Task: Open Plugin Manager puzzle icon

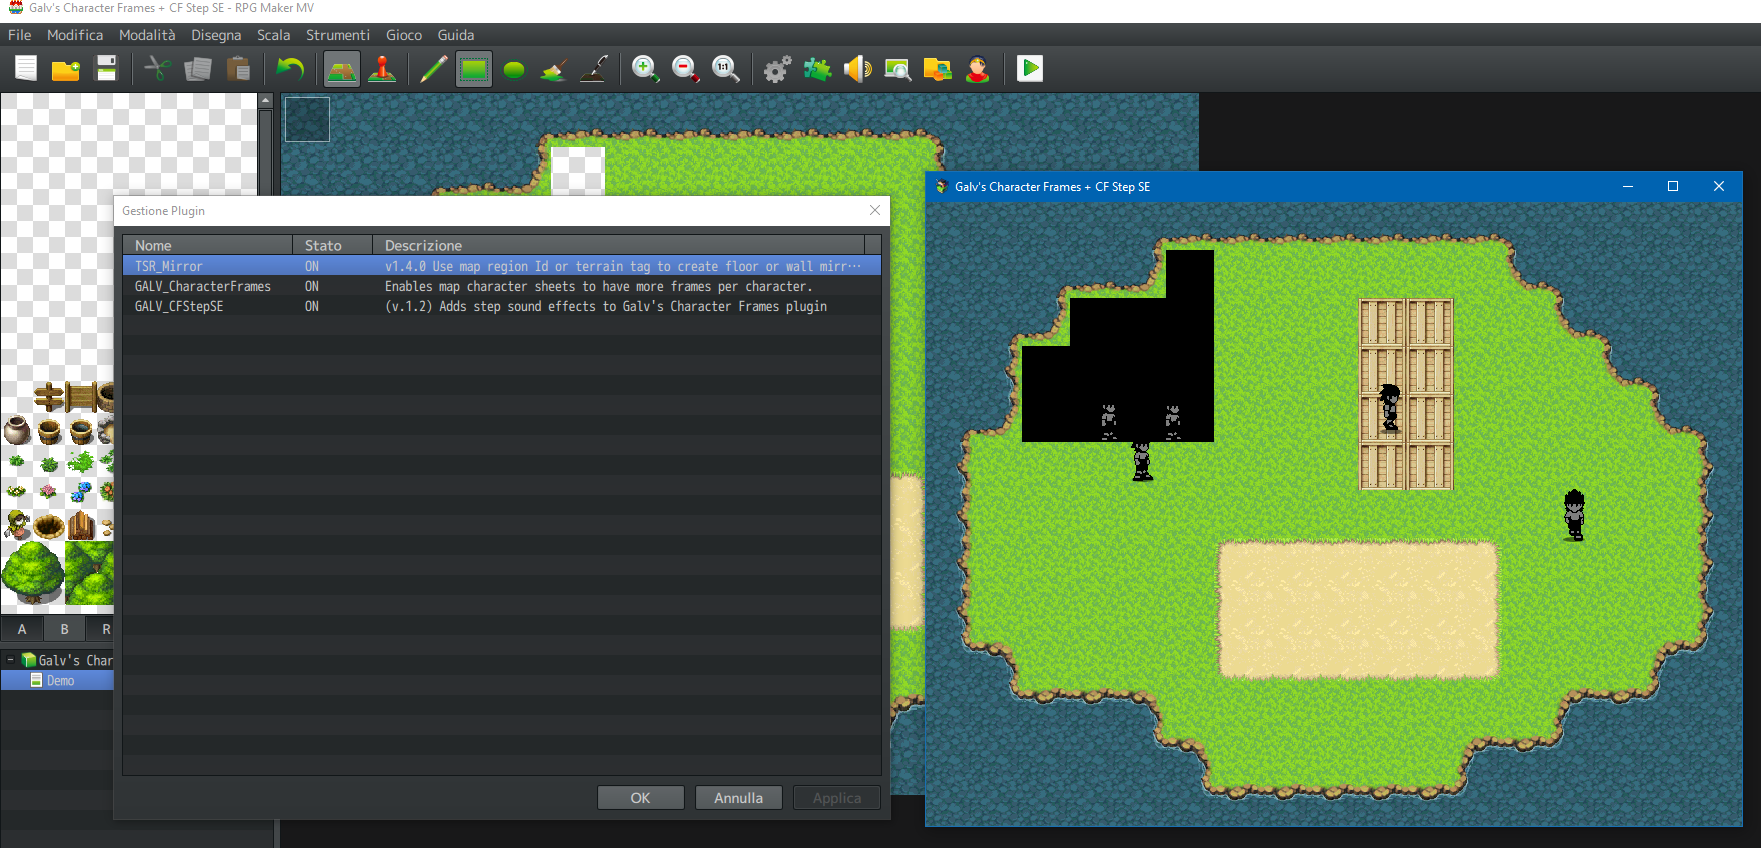Action: pyautogui.click(x=818, y=69)
